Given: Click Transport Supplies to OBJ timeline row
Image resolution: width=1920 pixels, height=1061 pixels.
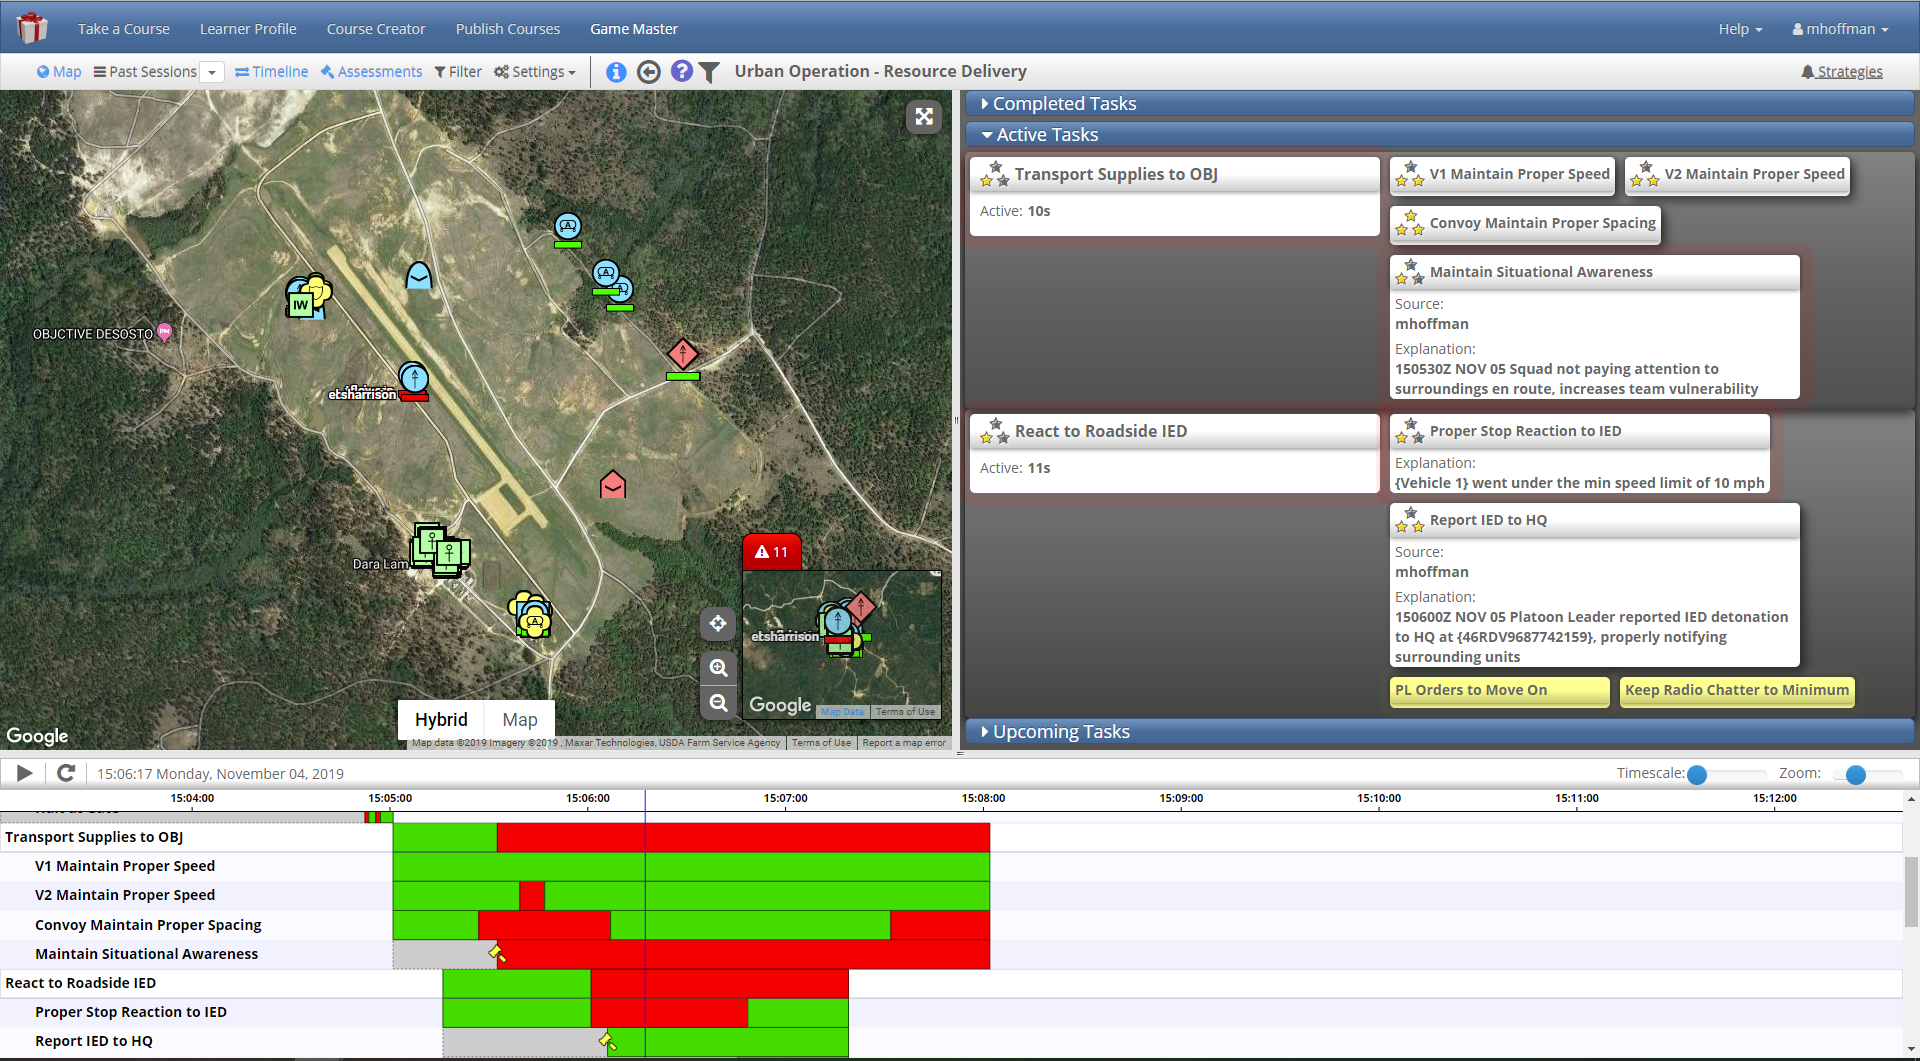Looking at the screenshot, I should coord(950,837).
